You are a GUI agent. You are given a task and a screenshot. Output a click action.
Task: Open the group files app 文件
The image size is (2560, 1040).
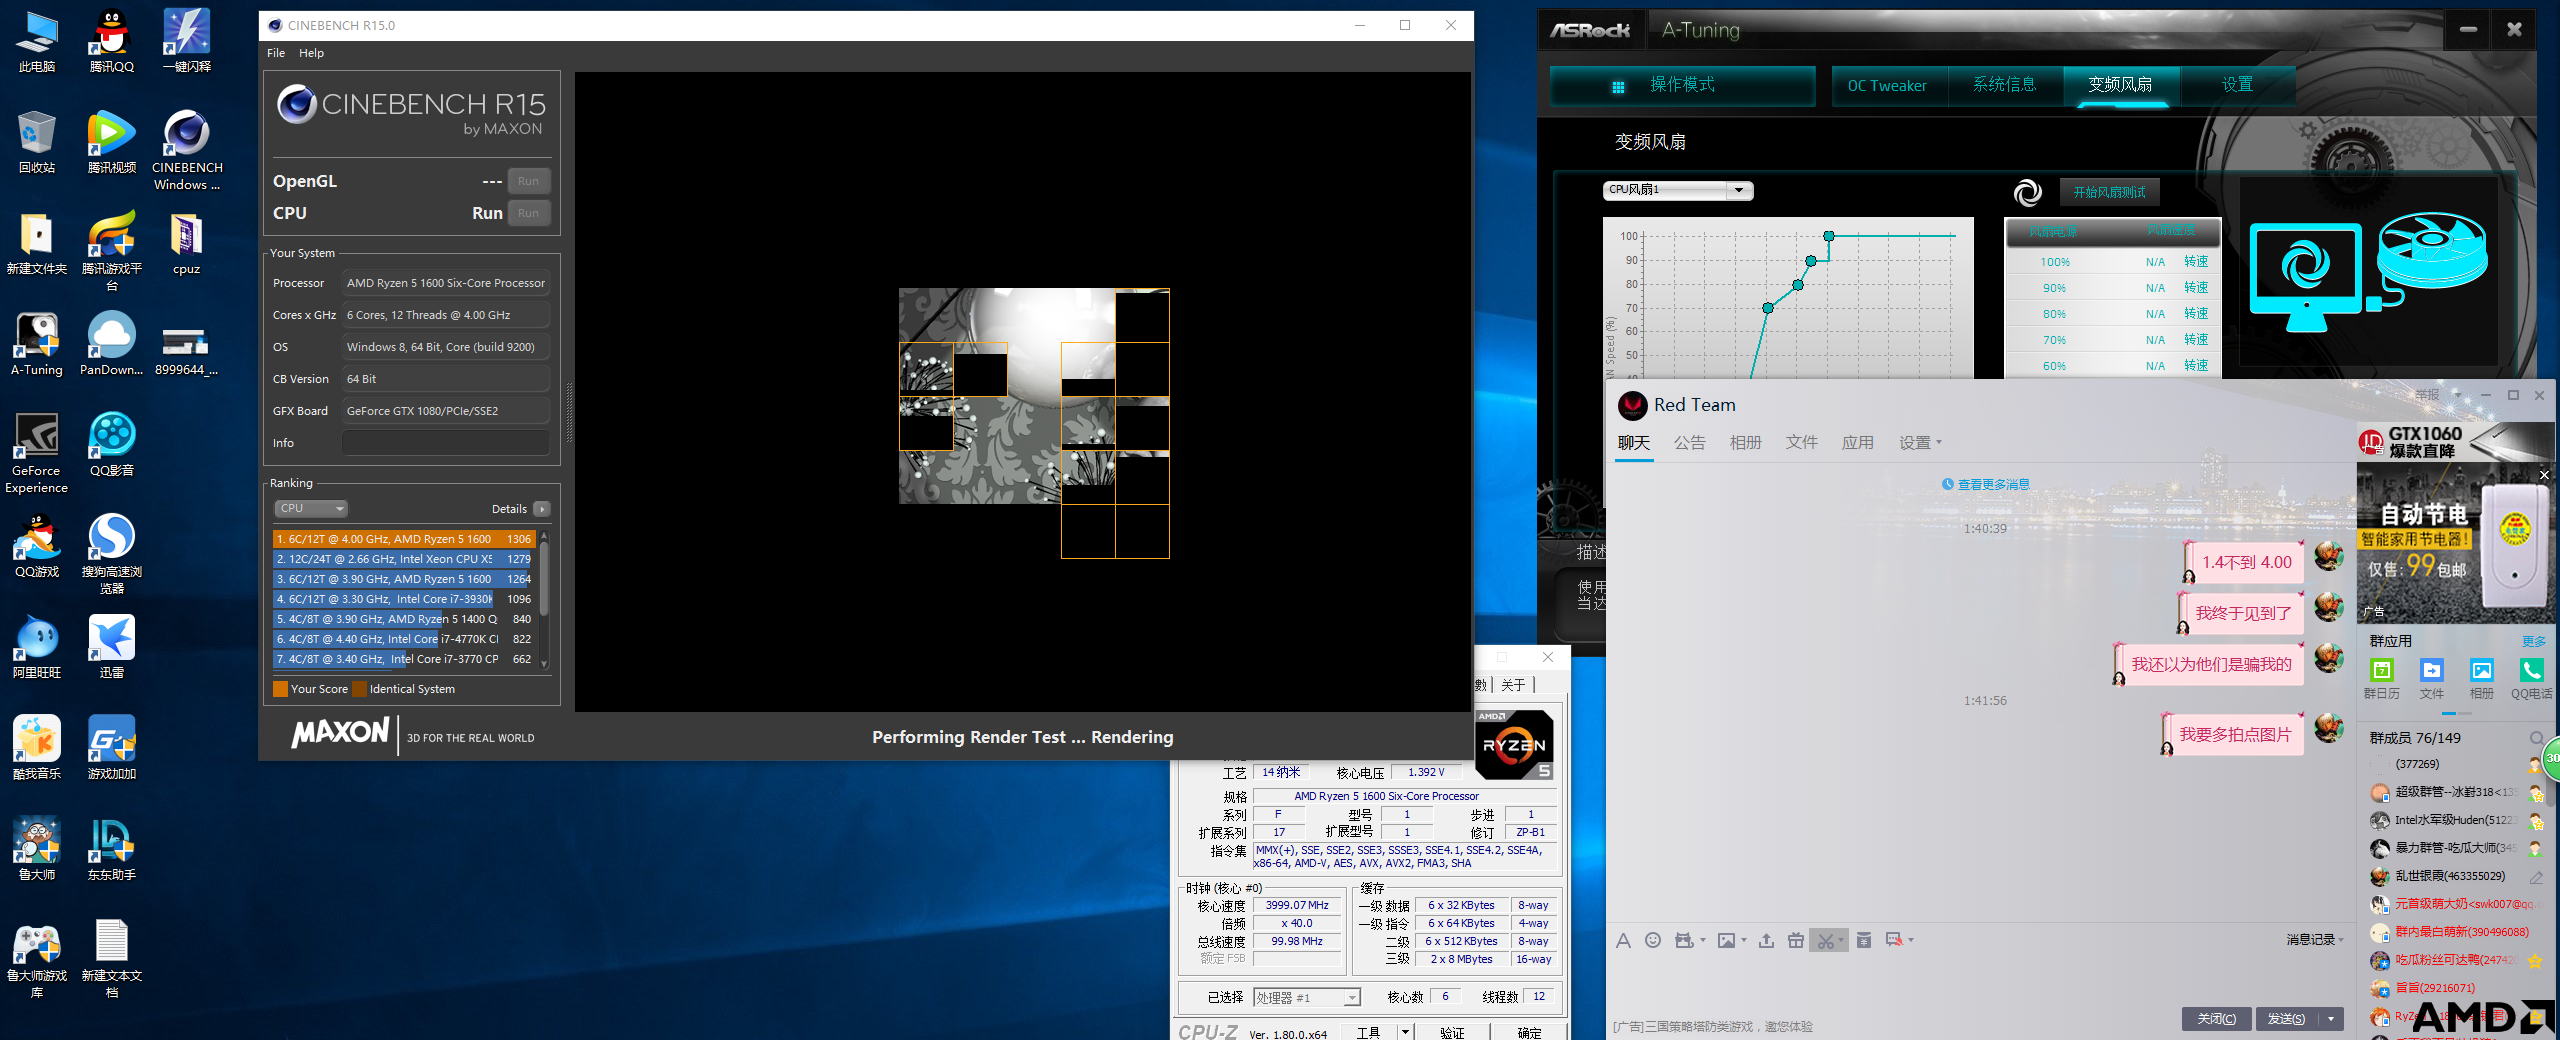(x=2431, y=678)
